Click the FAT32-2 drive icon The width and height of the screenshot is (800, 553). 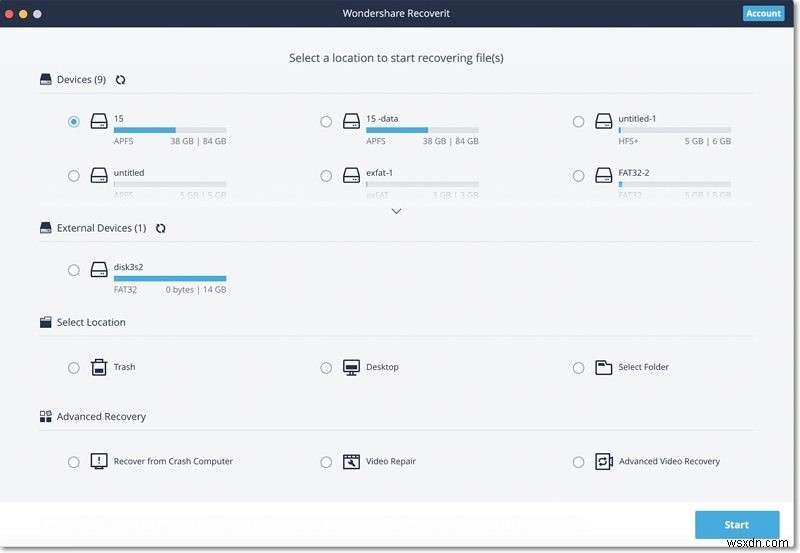tap(604, 175)
